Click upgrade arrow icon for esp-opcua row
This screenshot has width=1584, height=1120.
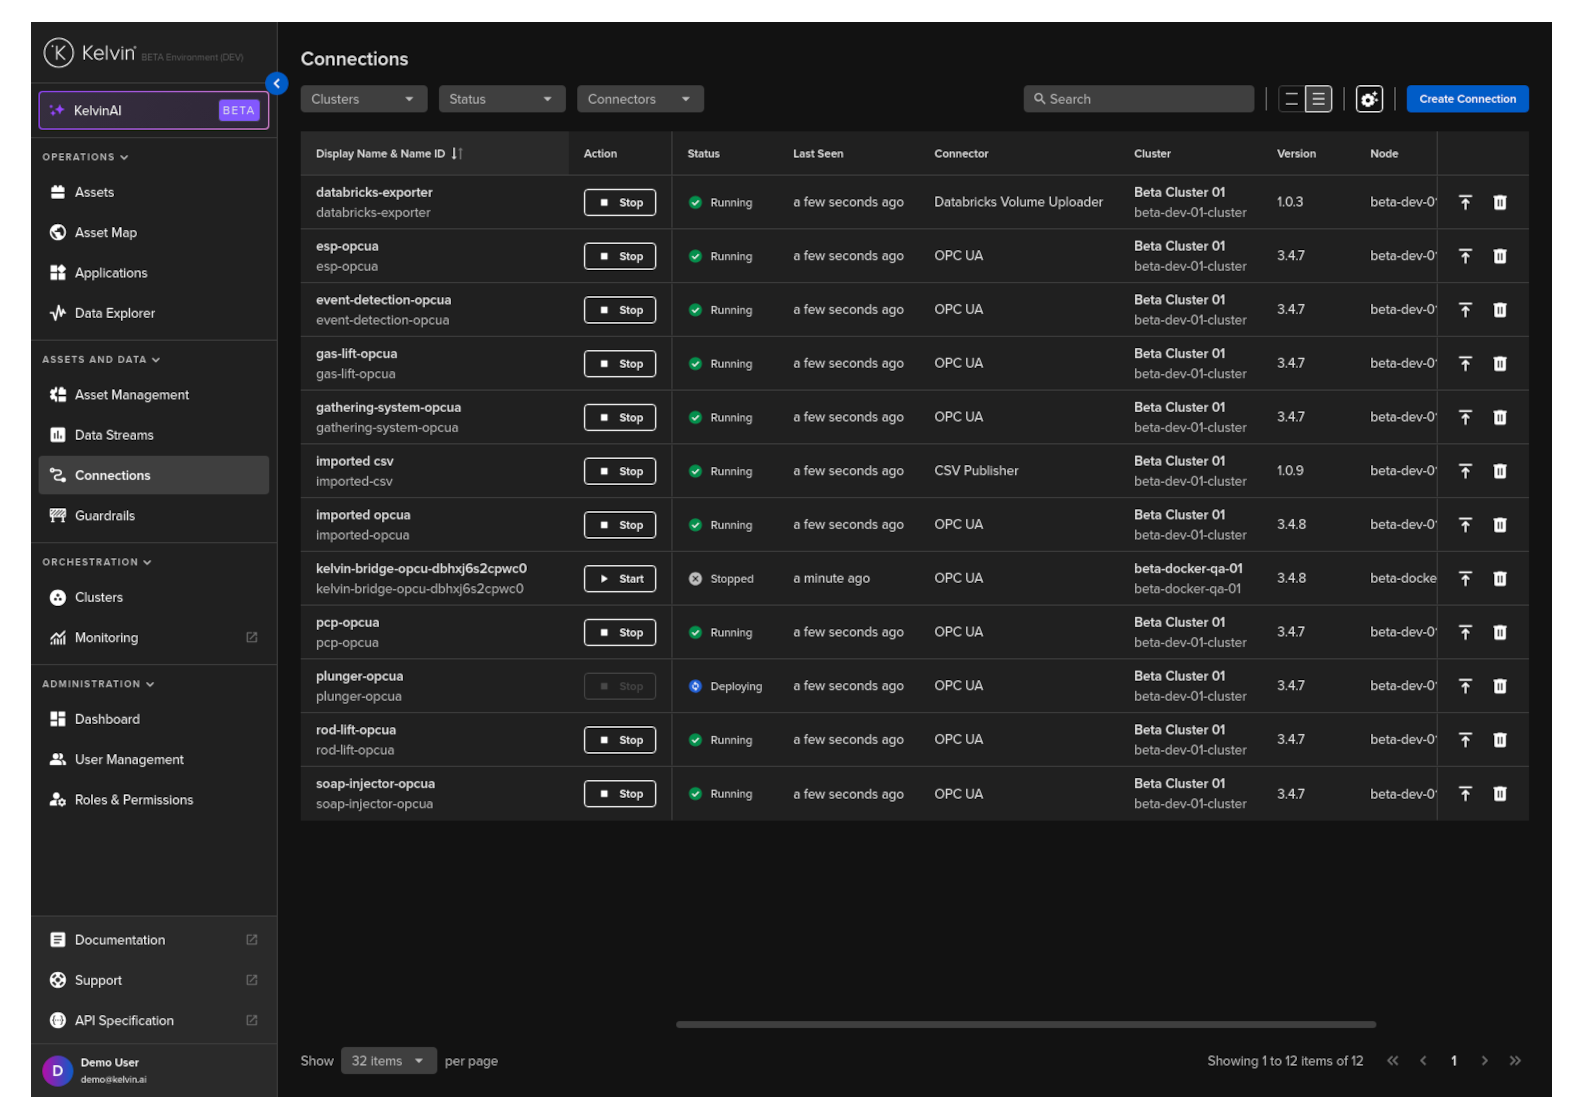(1465, 257)
